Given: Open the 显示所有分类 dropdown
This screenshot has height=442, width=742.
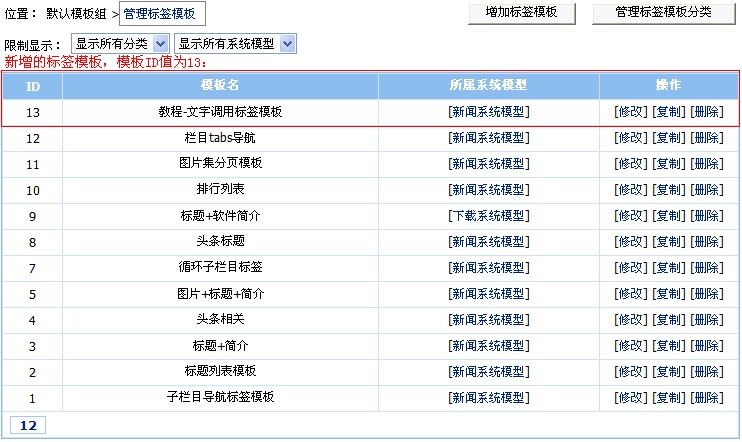Looking at the screenshot, I should coord(120,44).
